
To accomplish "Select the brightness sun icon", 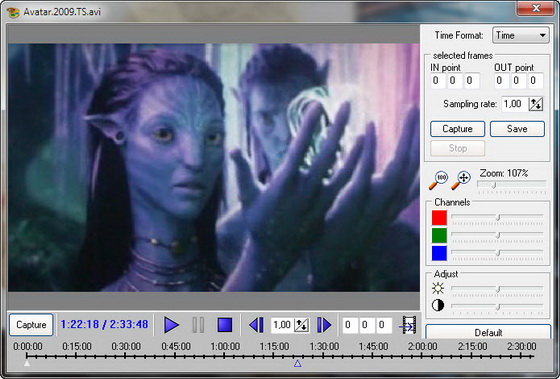I will (x=438, y=288).
